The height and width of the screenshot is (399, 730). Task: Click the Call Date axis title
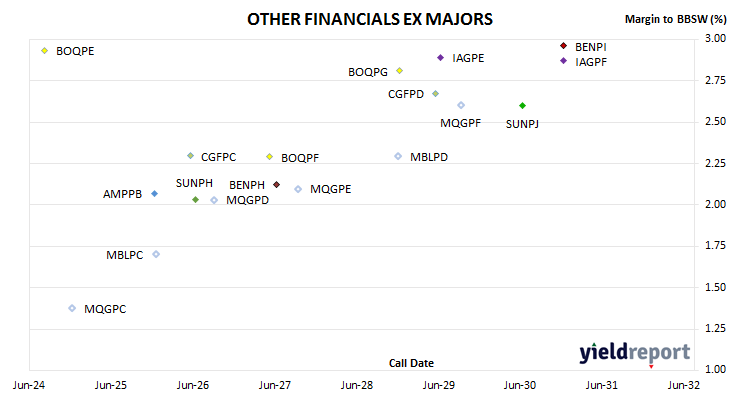pyautogui.click(x=411, y=363)
